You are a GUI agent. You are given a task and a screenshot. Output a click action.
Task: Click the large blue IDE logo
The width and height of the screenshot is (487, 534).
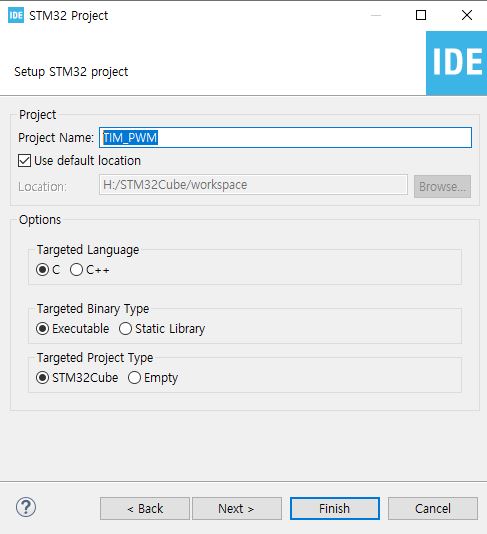pos(457,63)
